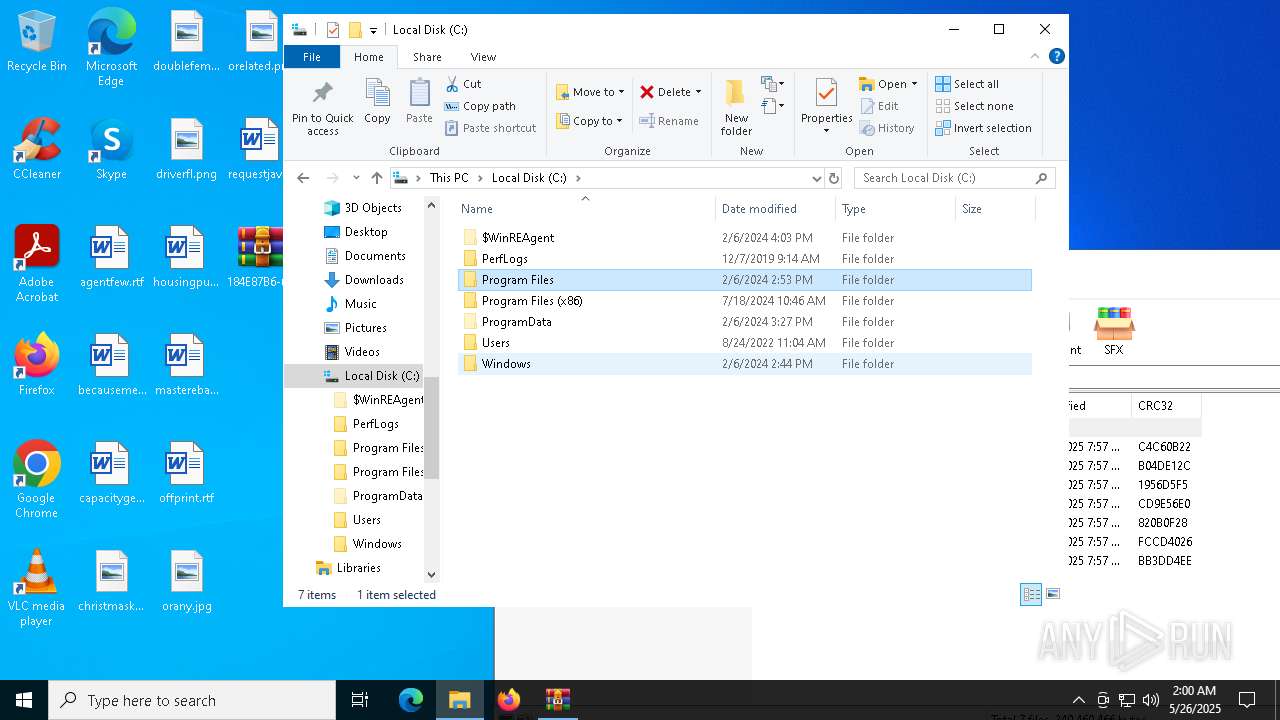This screenshot has width=1280, height=720.
Task: Select VLC media player desktop icon
Action: tap(36, 588)
